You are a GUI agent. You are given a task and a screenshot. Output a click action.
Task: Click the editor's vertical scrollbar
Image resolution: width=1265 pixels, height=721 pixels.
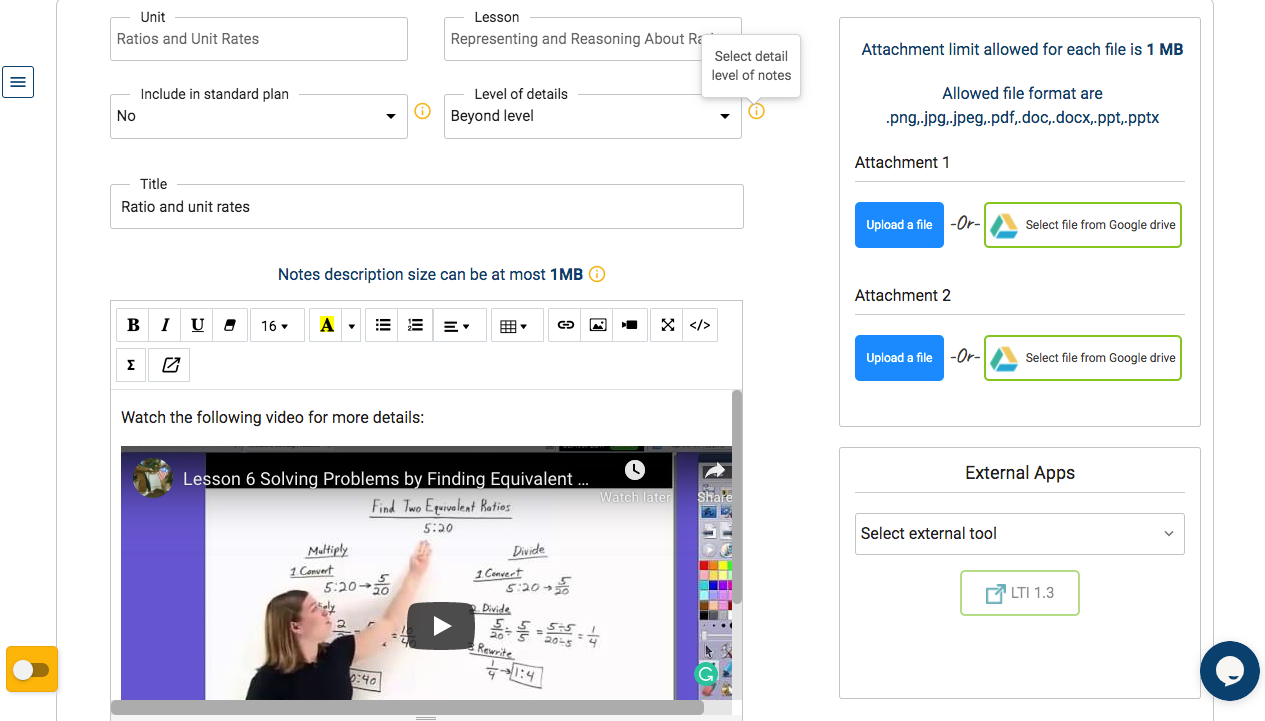pyautogui.click(x=738, y=497)
